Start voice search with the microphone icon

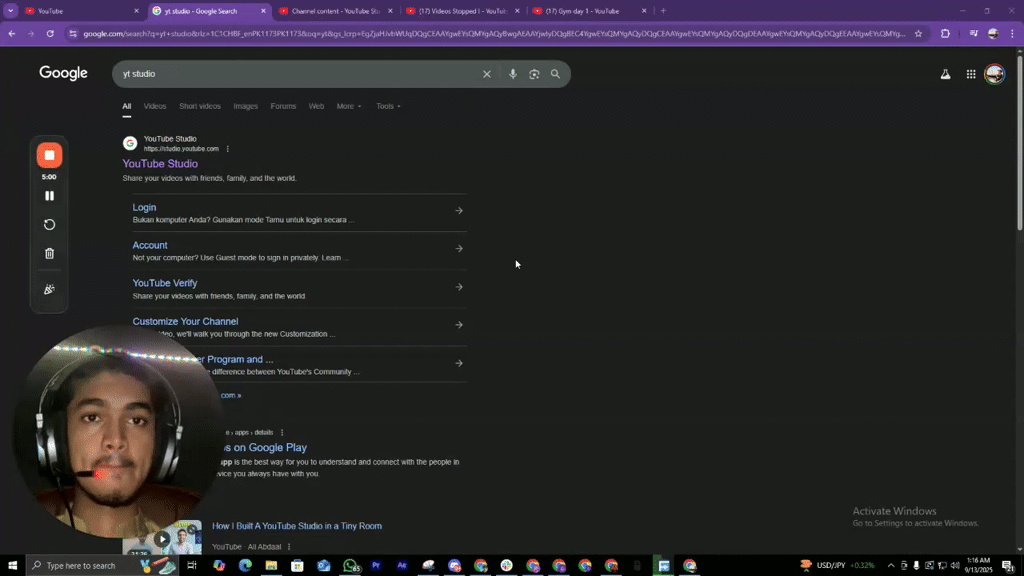pyautogui.click(x=513, y=74)
